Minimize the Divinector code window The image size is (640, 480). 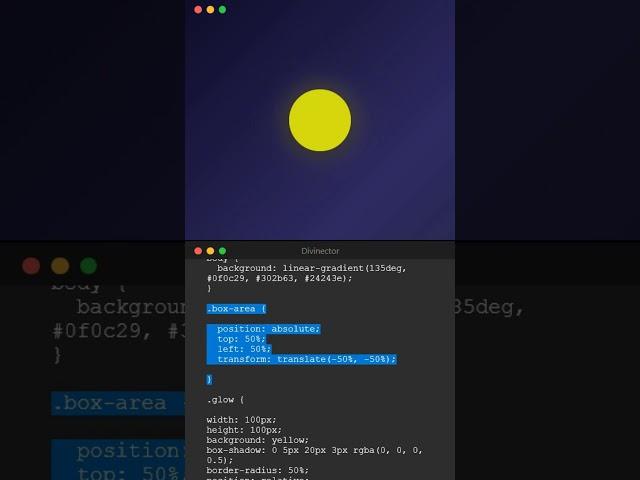point(210,251)
